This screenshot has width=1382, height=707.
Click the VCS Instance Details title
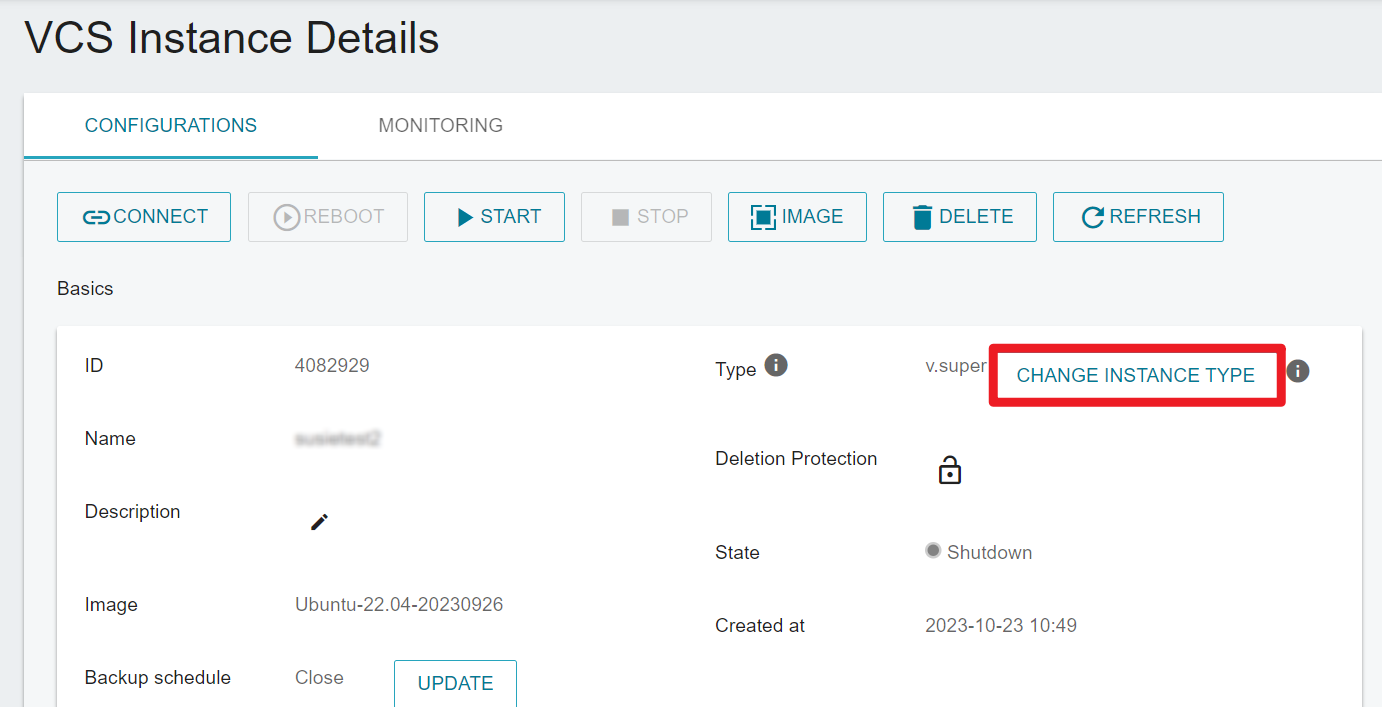pyautogui.click(x=232, y=38)
